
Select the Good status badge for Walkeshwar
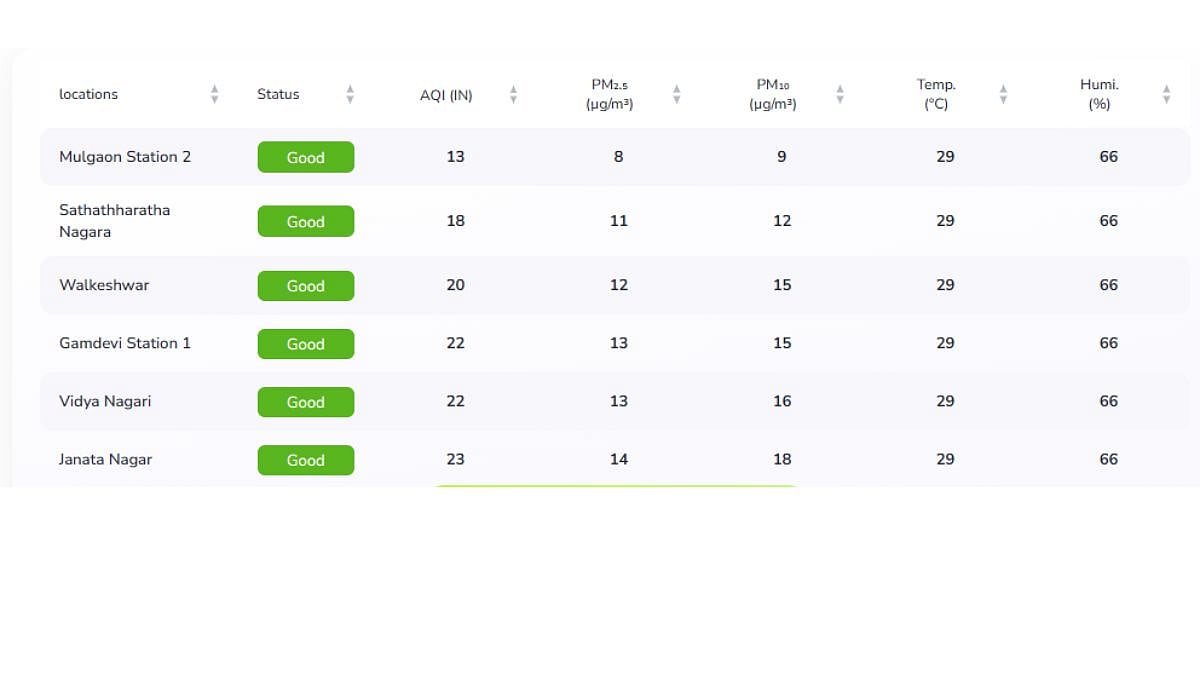coord(306,286)
